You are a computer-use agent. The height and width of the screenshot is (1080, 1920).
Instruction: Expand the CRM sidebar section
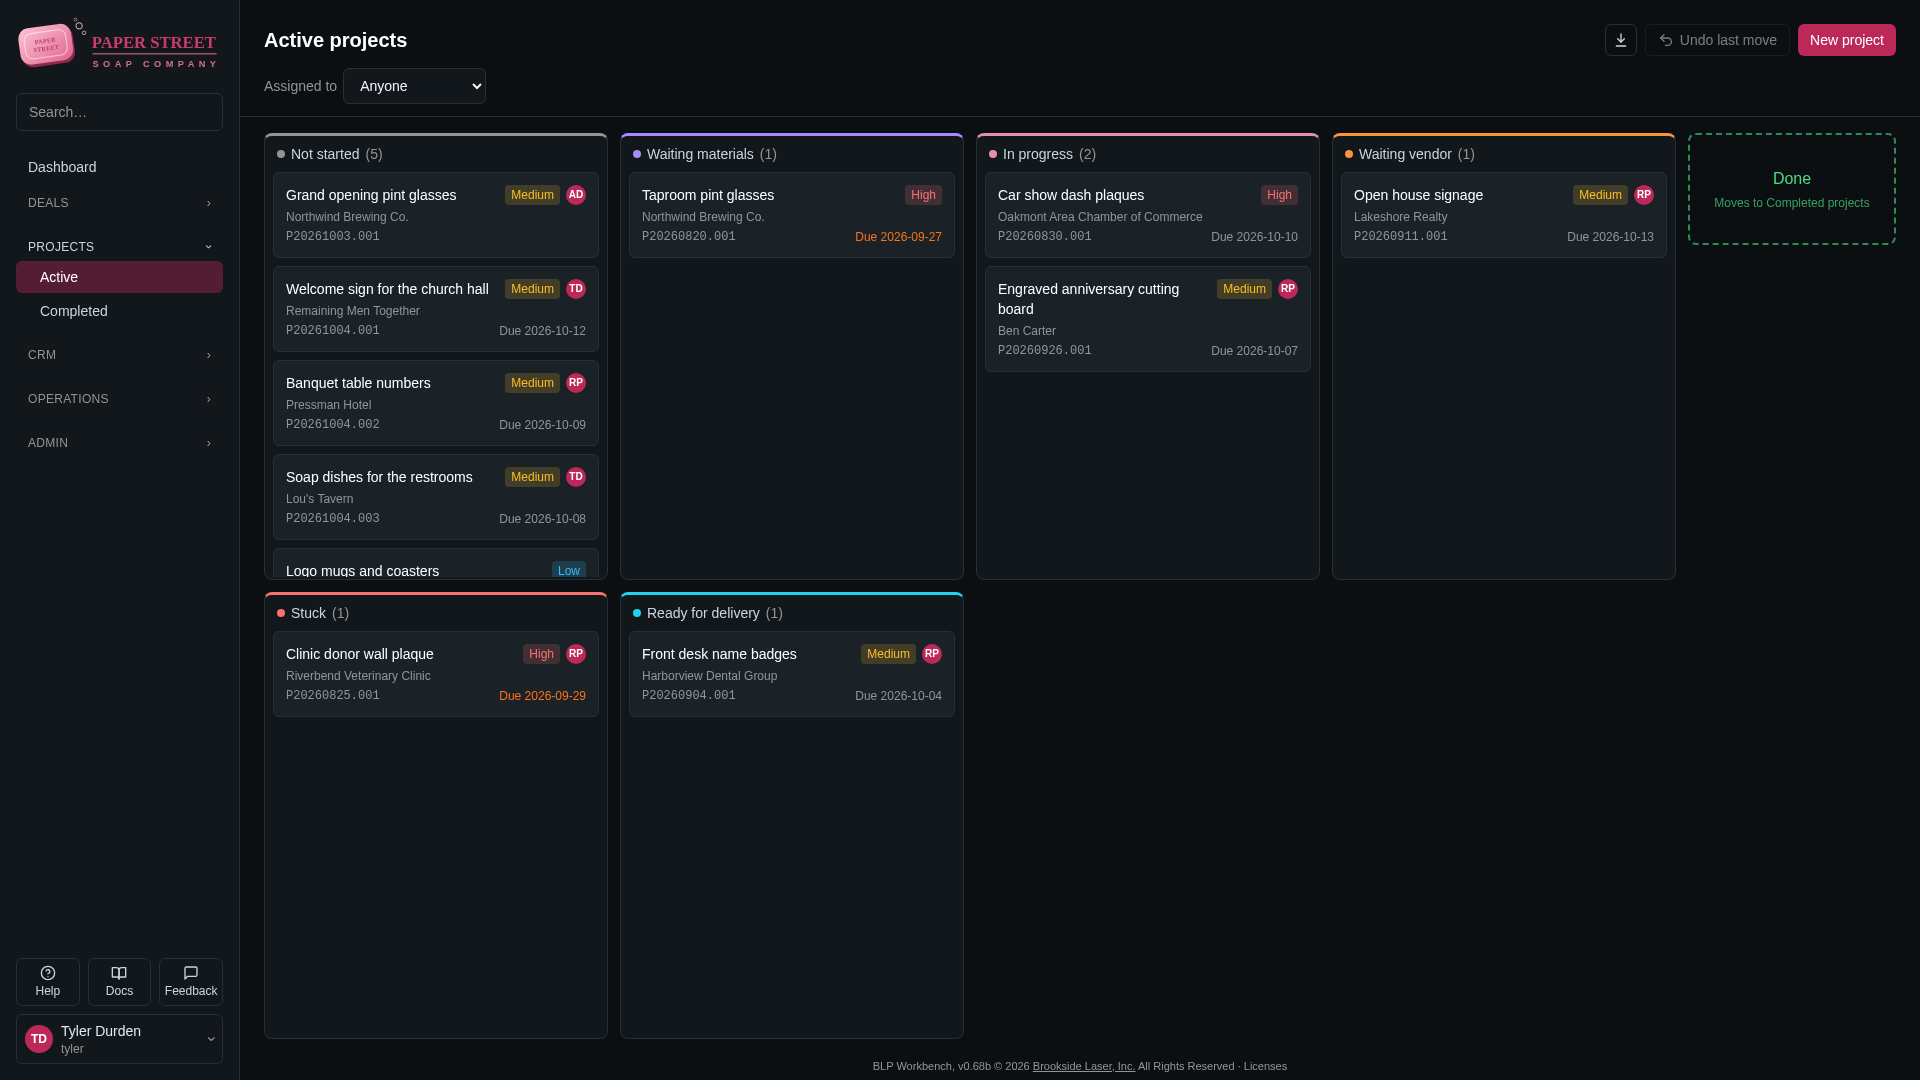click(x=119, y=355)
